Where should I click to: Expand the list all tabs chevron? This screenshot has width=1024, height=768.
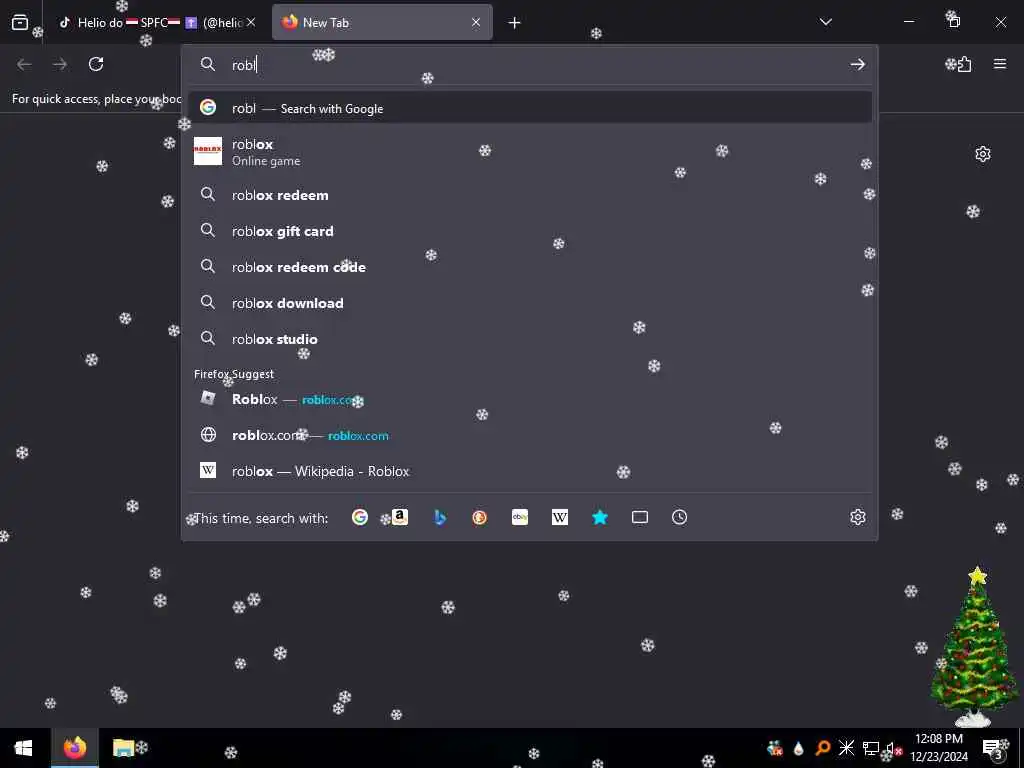click(x=825, y=22)
